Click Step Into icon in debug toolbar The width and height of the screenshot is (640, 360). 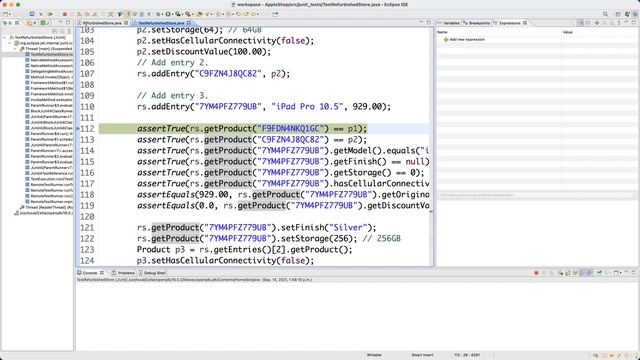pyautogui.click(x=79, y=14)
